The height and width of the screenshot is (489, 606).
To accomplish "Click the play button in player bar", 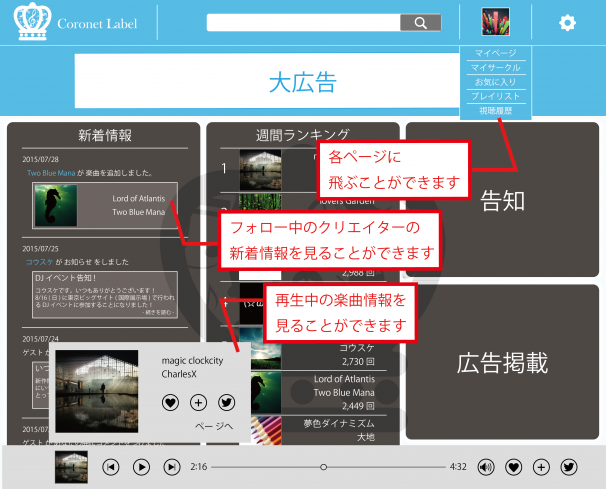I will [x=141, y=467].
